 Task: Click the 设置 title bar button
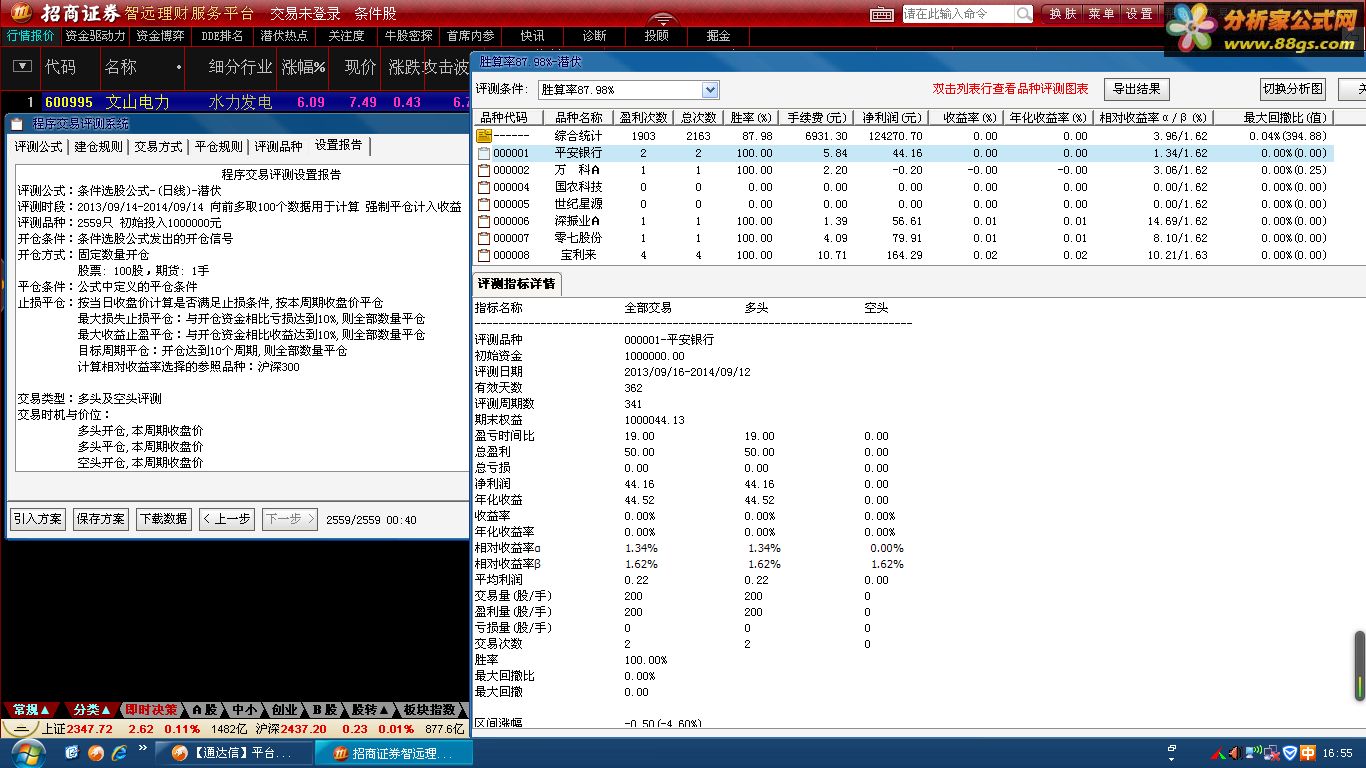coord(1139,14)
